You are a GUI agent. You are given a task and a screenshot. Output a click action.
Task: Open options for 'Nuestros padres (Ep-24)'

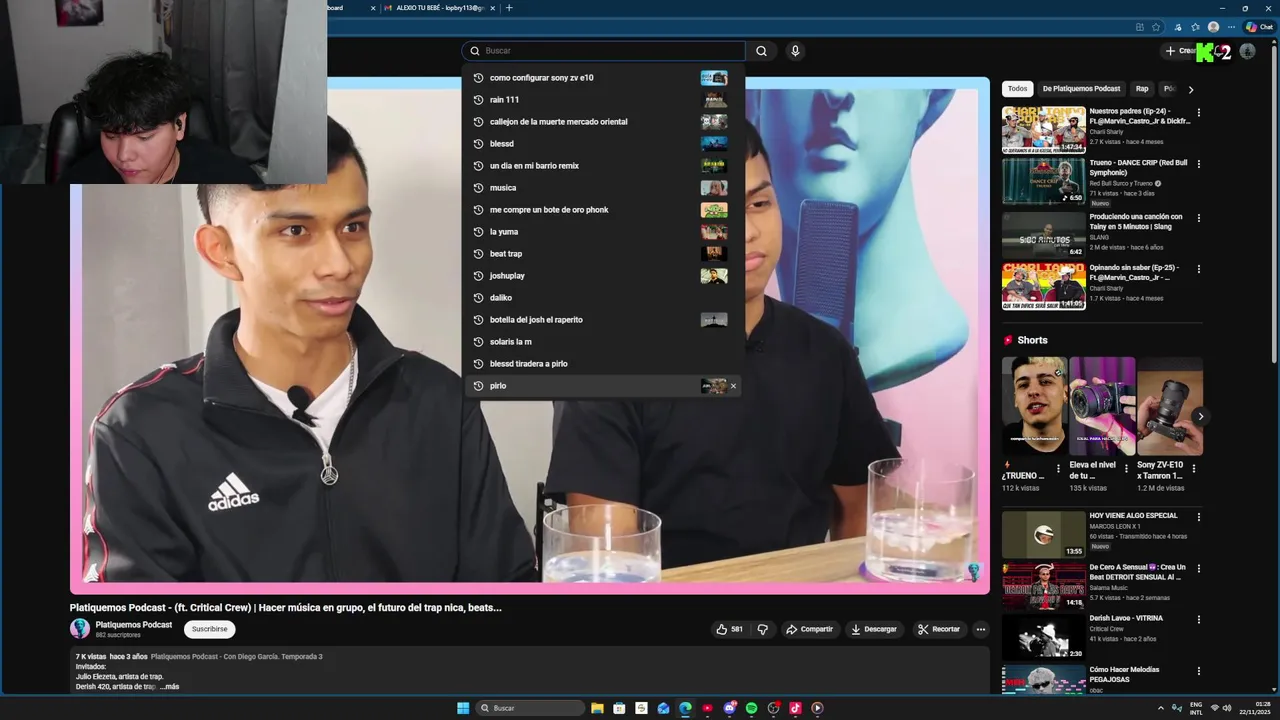[x=1199, y=113]
